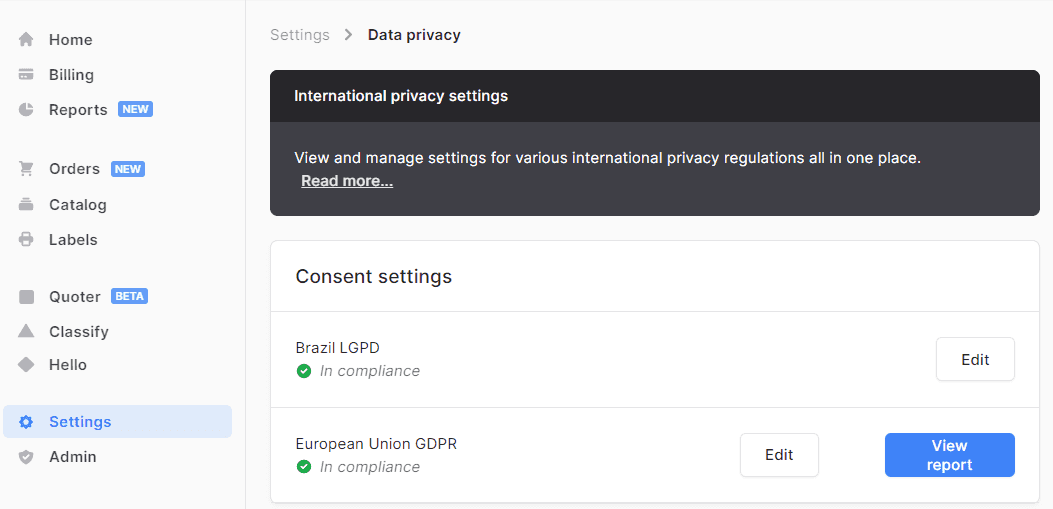Edit European Union GDPR consent settings
This screenshot has width=1053, height=509.
click(779, 455)
